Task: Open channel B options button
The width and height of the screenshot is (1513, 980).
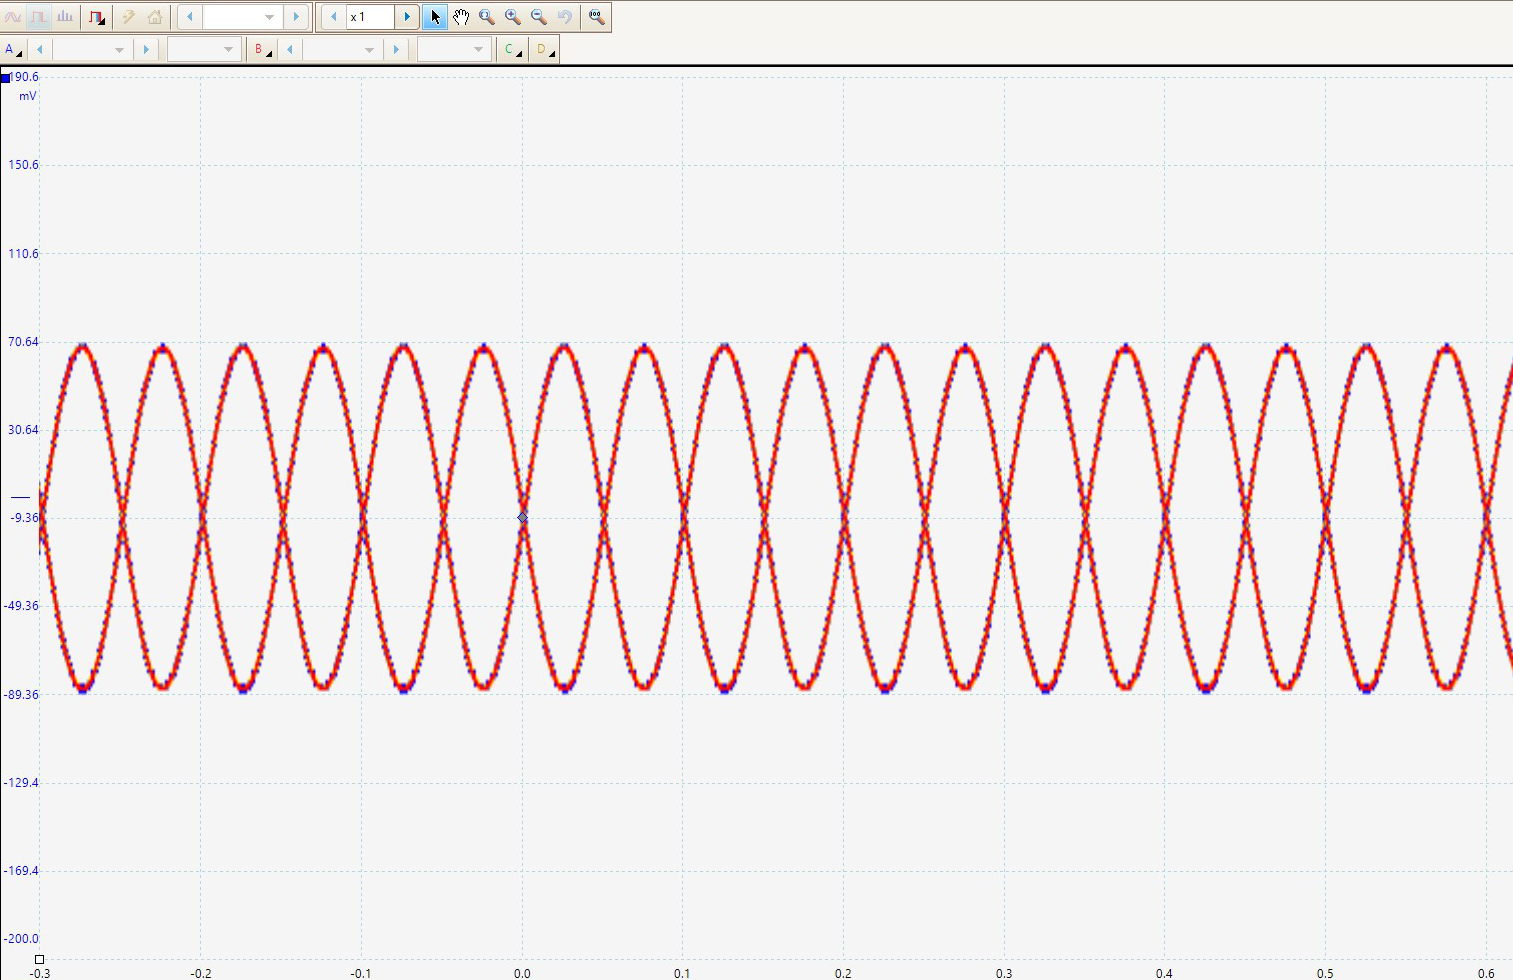Action: click(x=262, y=49)
